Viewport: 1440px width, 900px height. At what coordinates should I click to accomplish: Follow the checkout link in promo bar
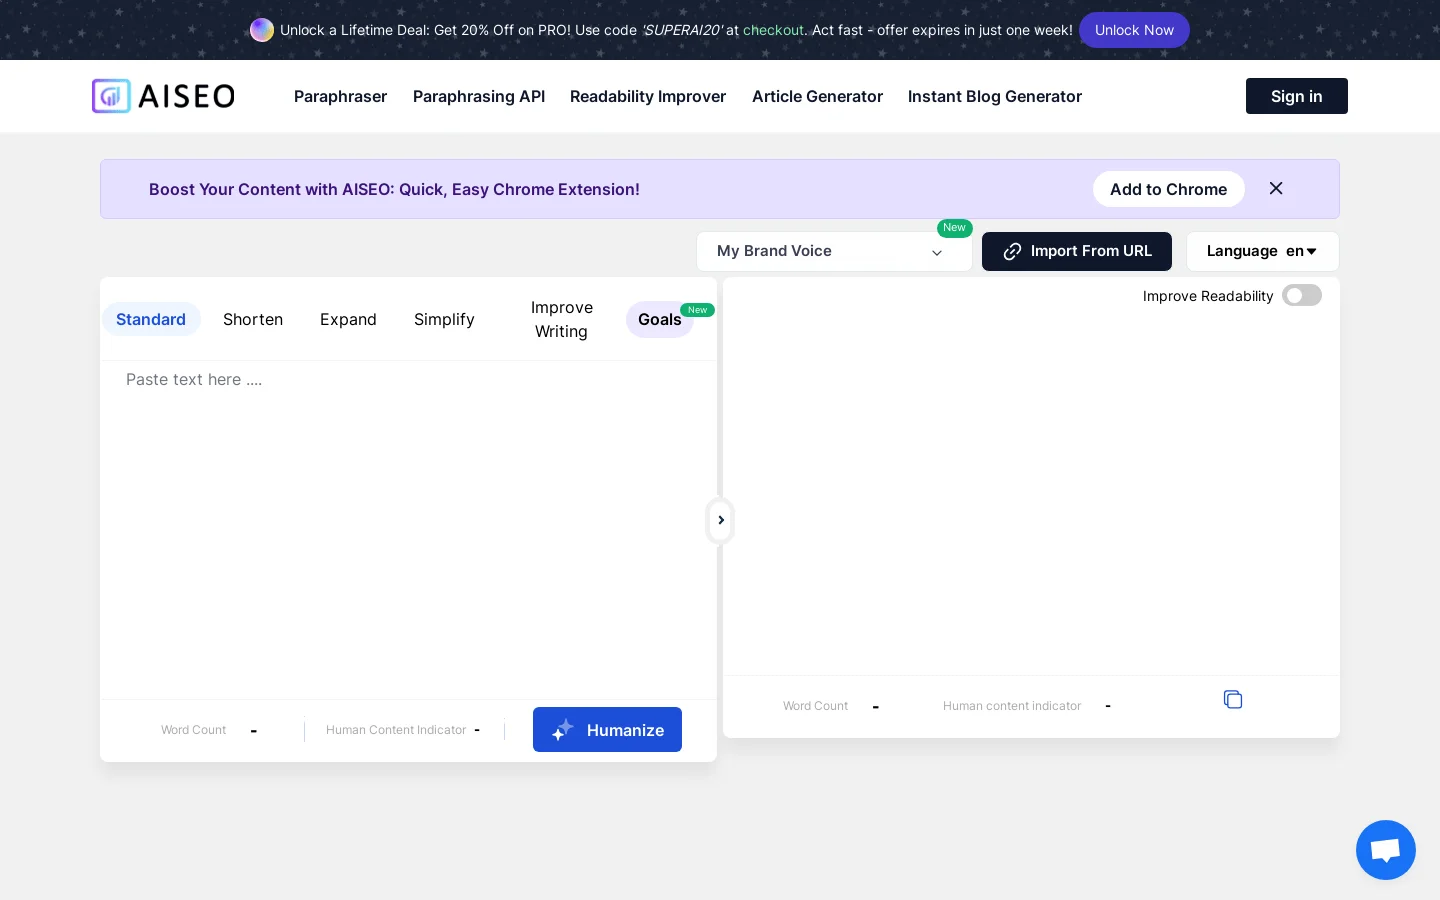[x=773, y=30]
